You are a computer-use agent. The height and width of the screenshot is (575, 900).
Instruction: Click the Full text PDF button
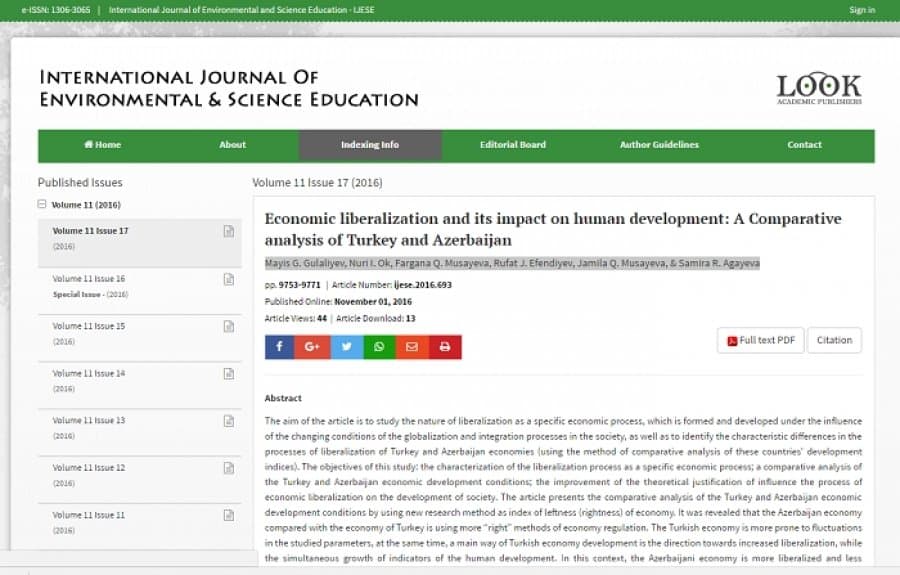pos(761,340)
